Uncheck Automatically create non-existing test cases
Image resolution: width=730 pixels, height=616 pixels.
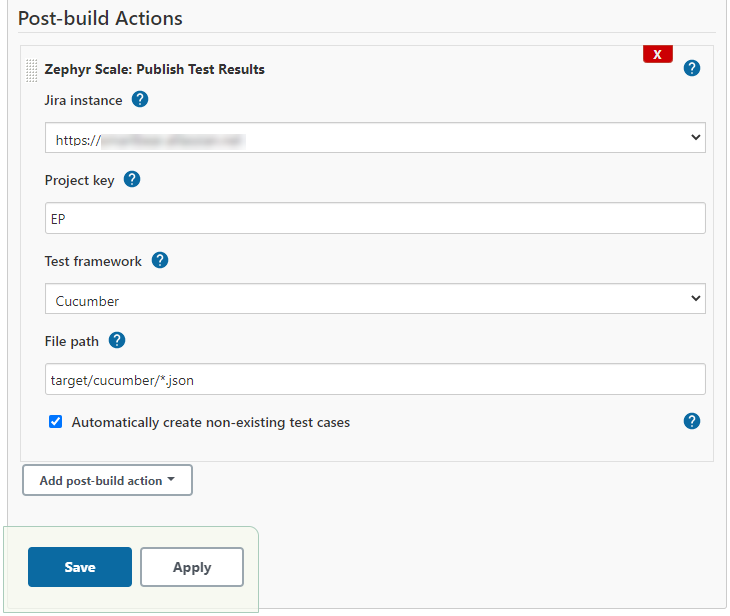click(55, 422)
